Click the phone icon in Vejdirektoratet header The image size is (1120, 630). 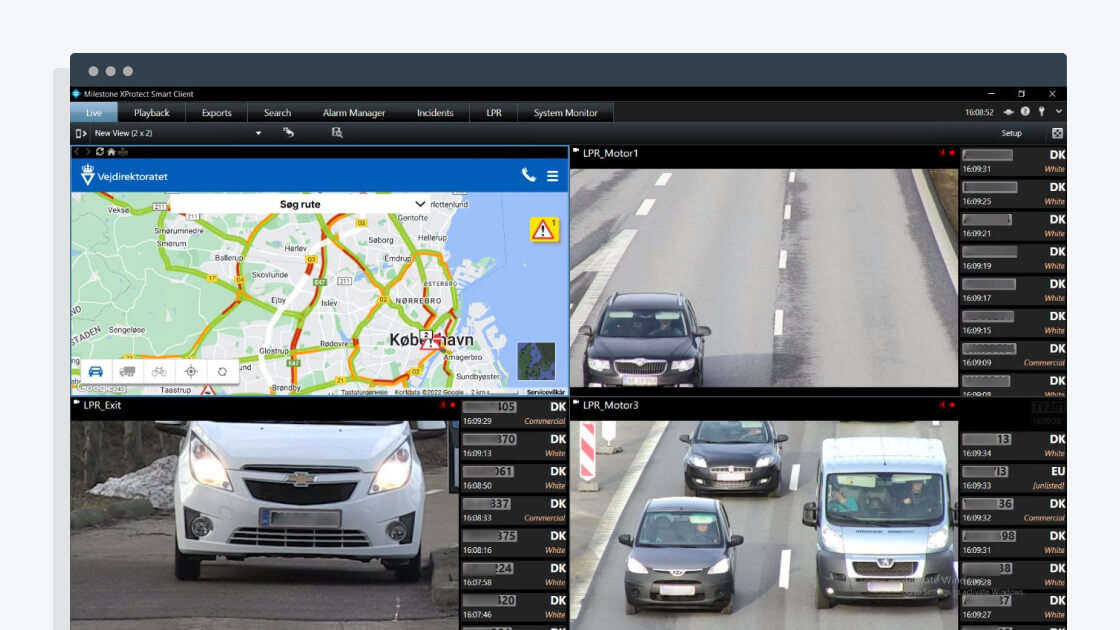528,176
